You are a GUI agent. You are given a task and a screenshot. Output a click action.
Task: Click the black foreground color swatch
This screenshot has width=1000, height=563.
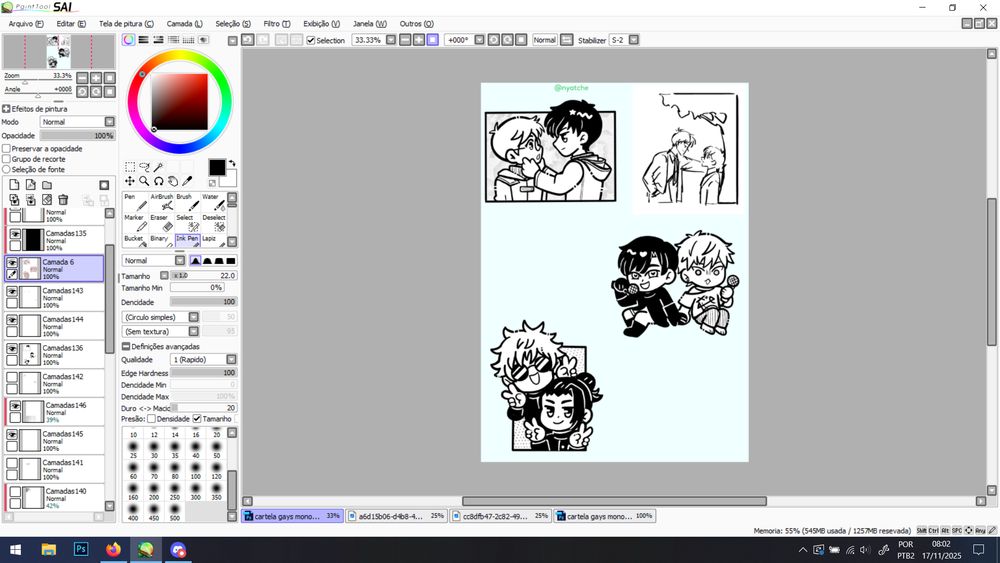coord(217,167)
